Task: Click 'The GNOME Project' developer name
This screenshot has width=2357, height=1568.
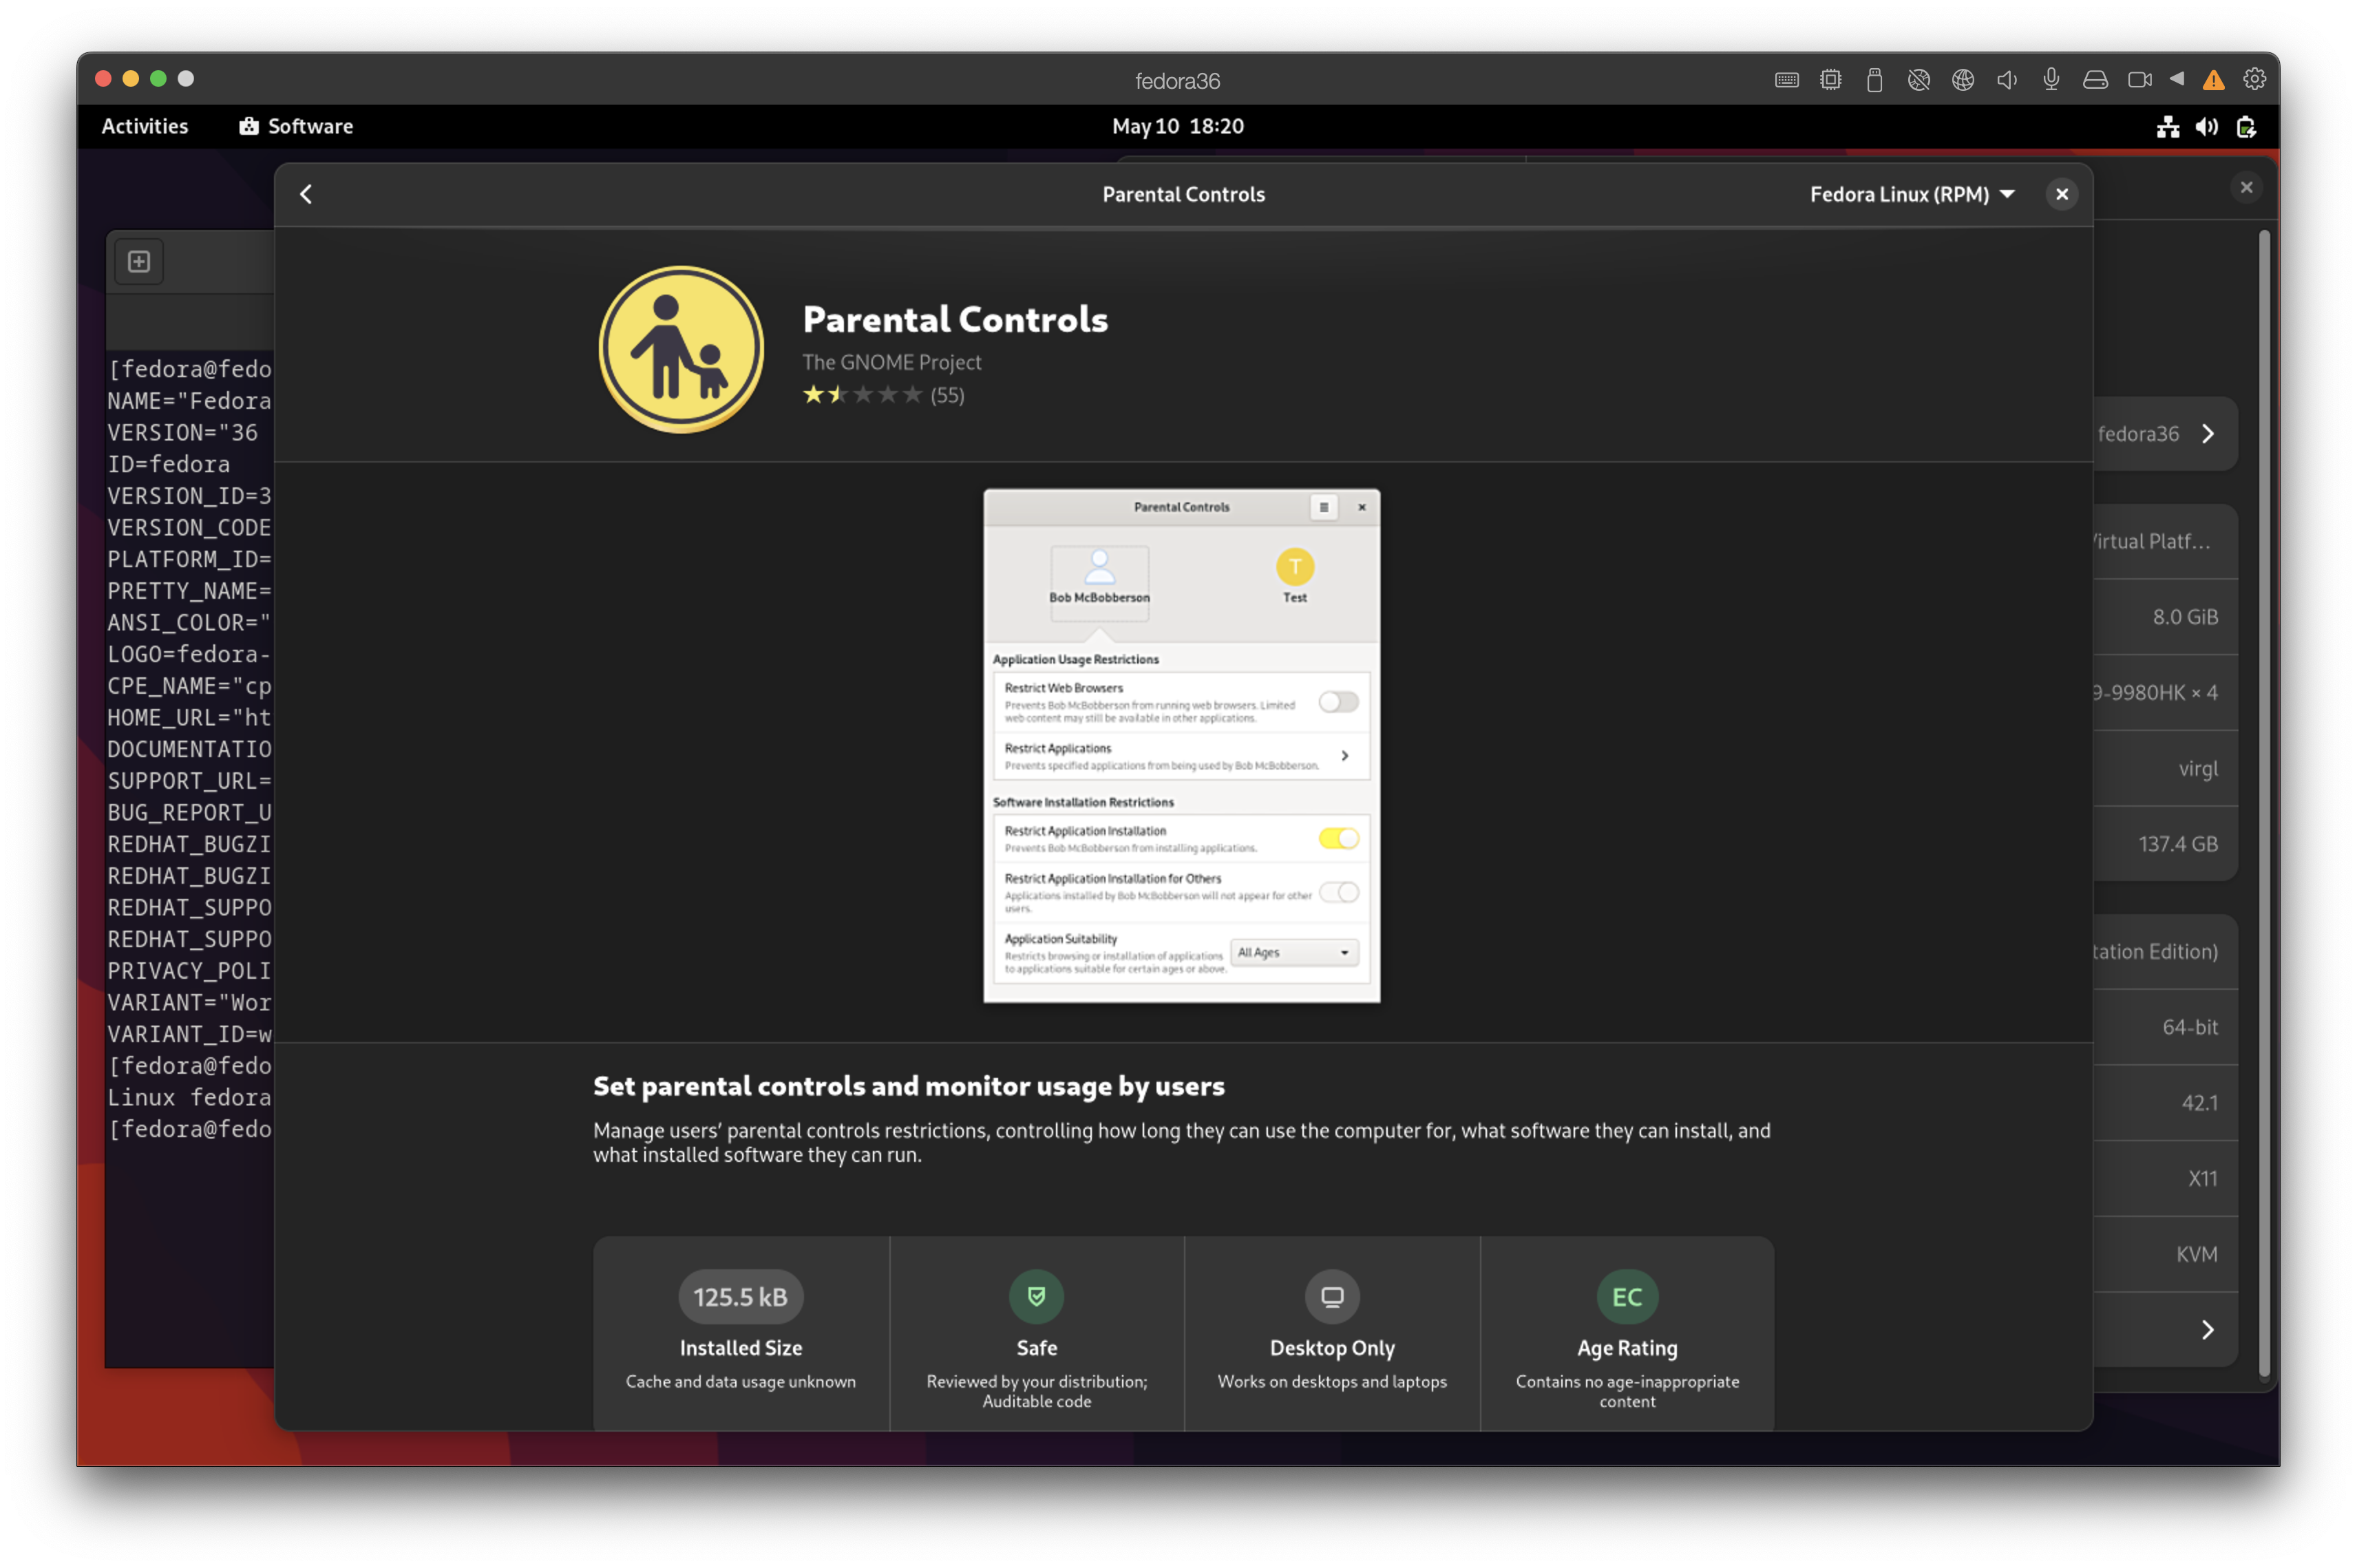Action: [891, 362]
